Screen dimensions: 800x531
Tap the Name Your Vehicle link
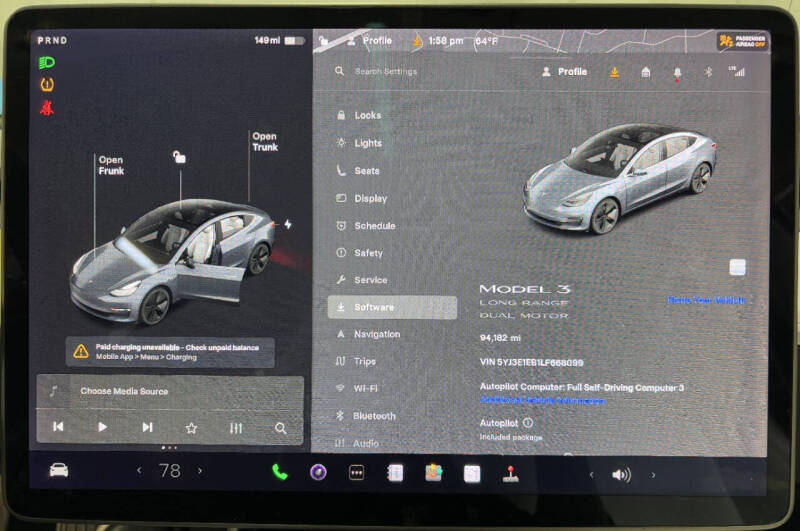tap(706, 300)
